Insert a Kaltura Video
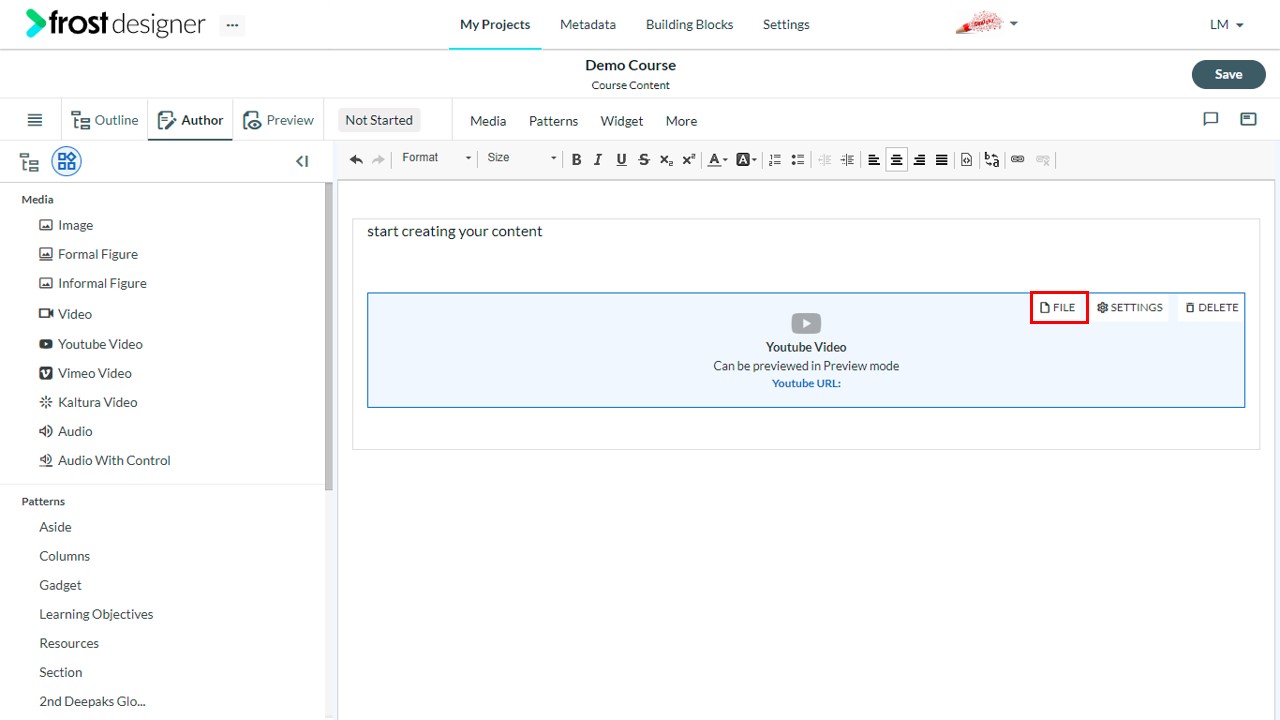This screenshot has height=720, width=1280. [88, 402]
